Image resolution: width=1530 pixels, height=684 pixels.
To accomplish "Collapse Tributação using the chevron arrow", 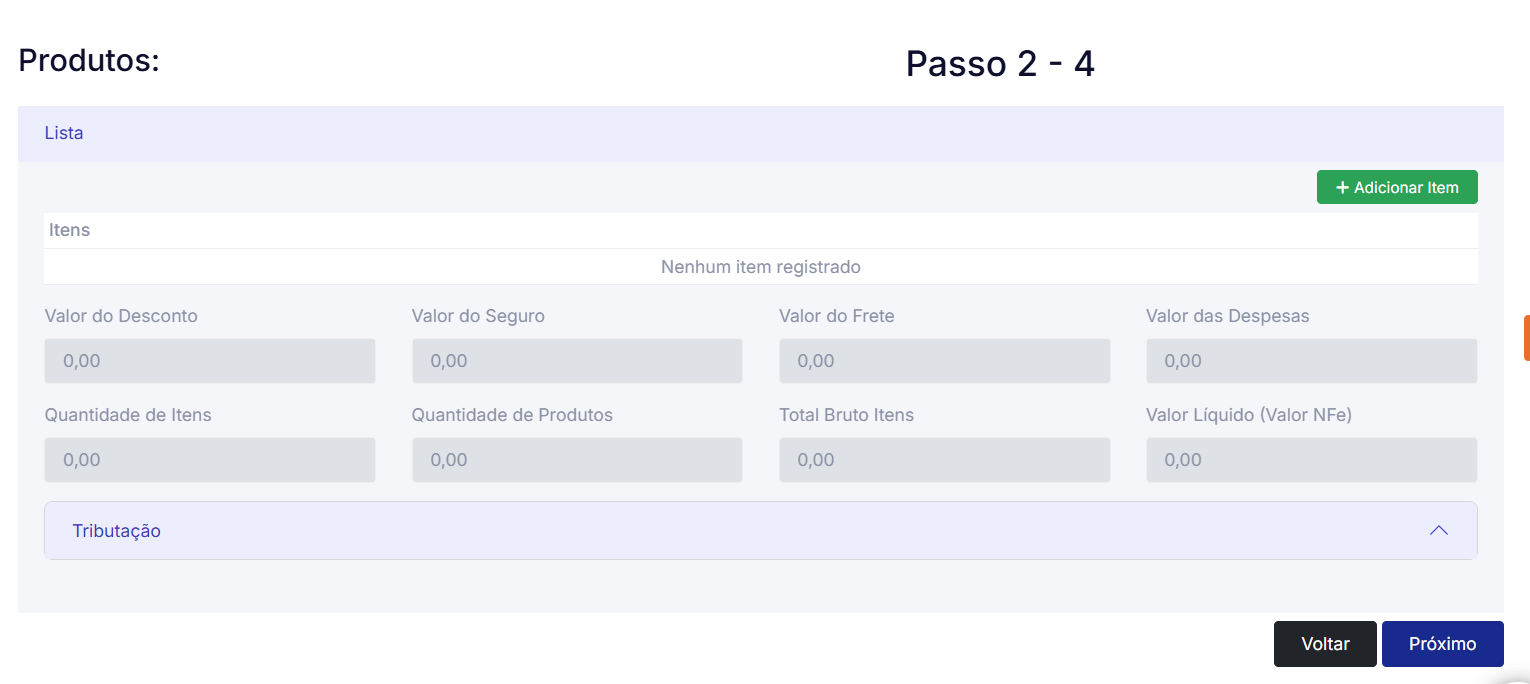I will 1438,530.
